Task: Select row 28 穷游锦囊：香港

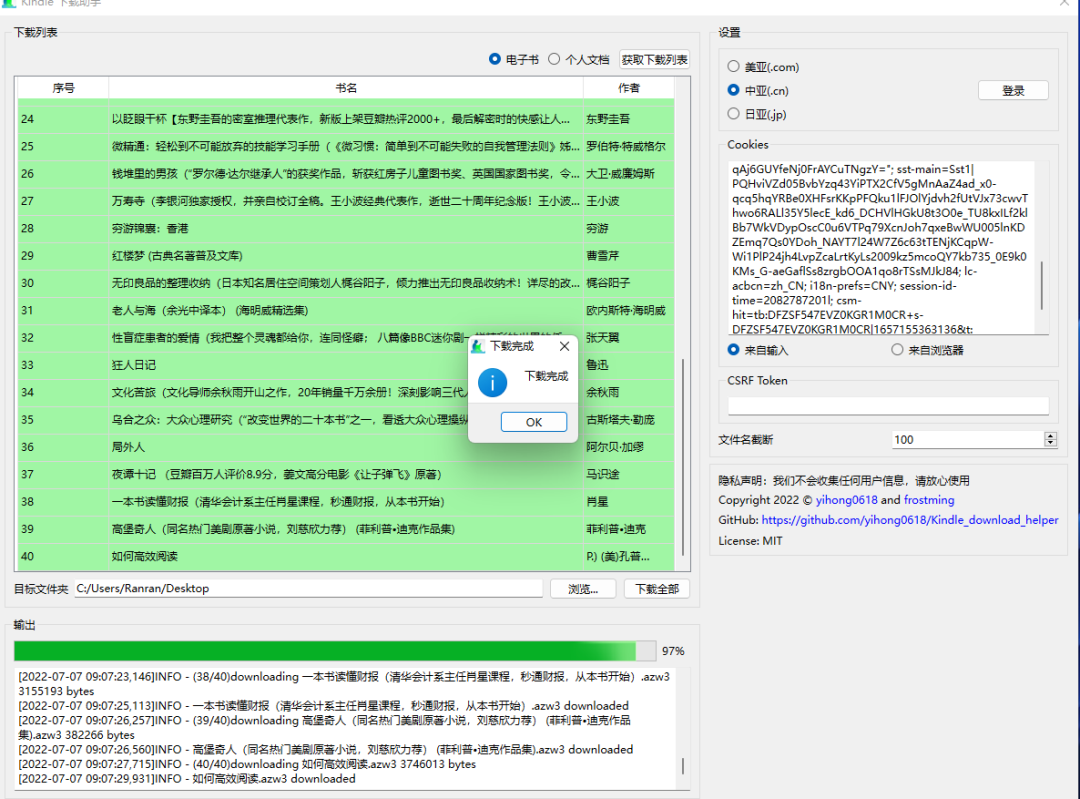Action: point(346,228)
